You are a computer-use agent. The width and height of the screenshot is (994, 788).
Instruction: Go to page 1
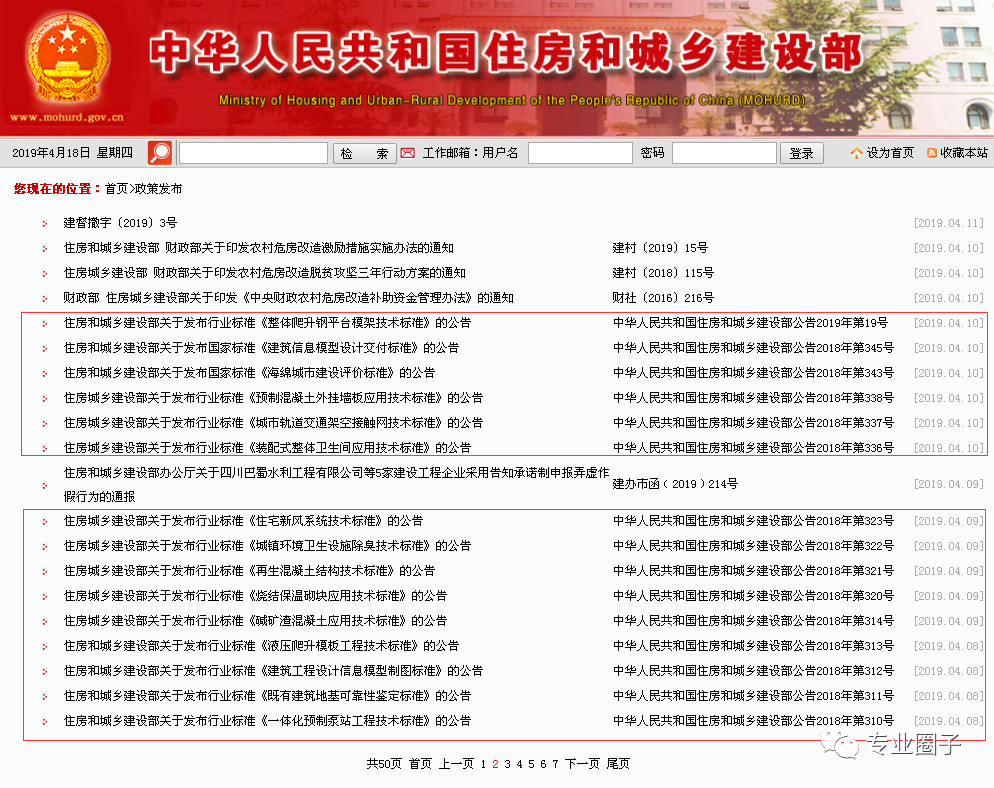(483, 765)
